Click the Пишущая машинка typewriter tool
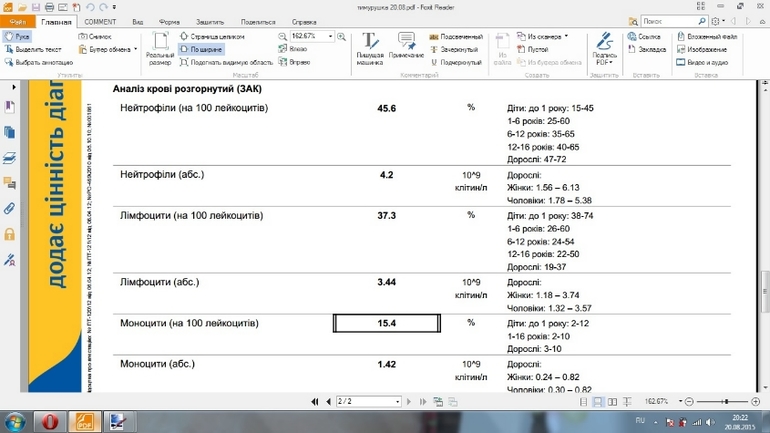Screen dimensions: 770x433 pyautogui.click(x=370, y=49)
